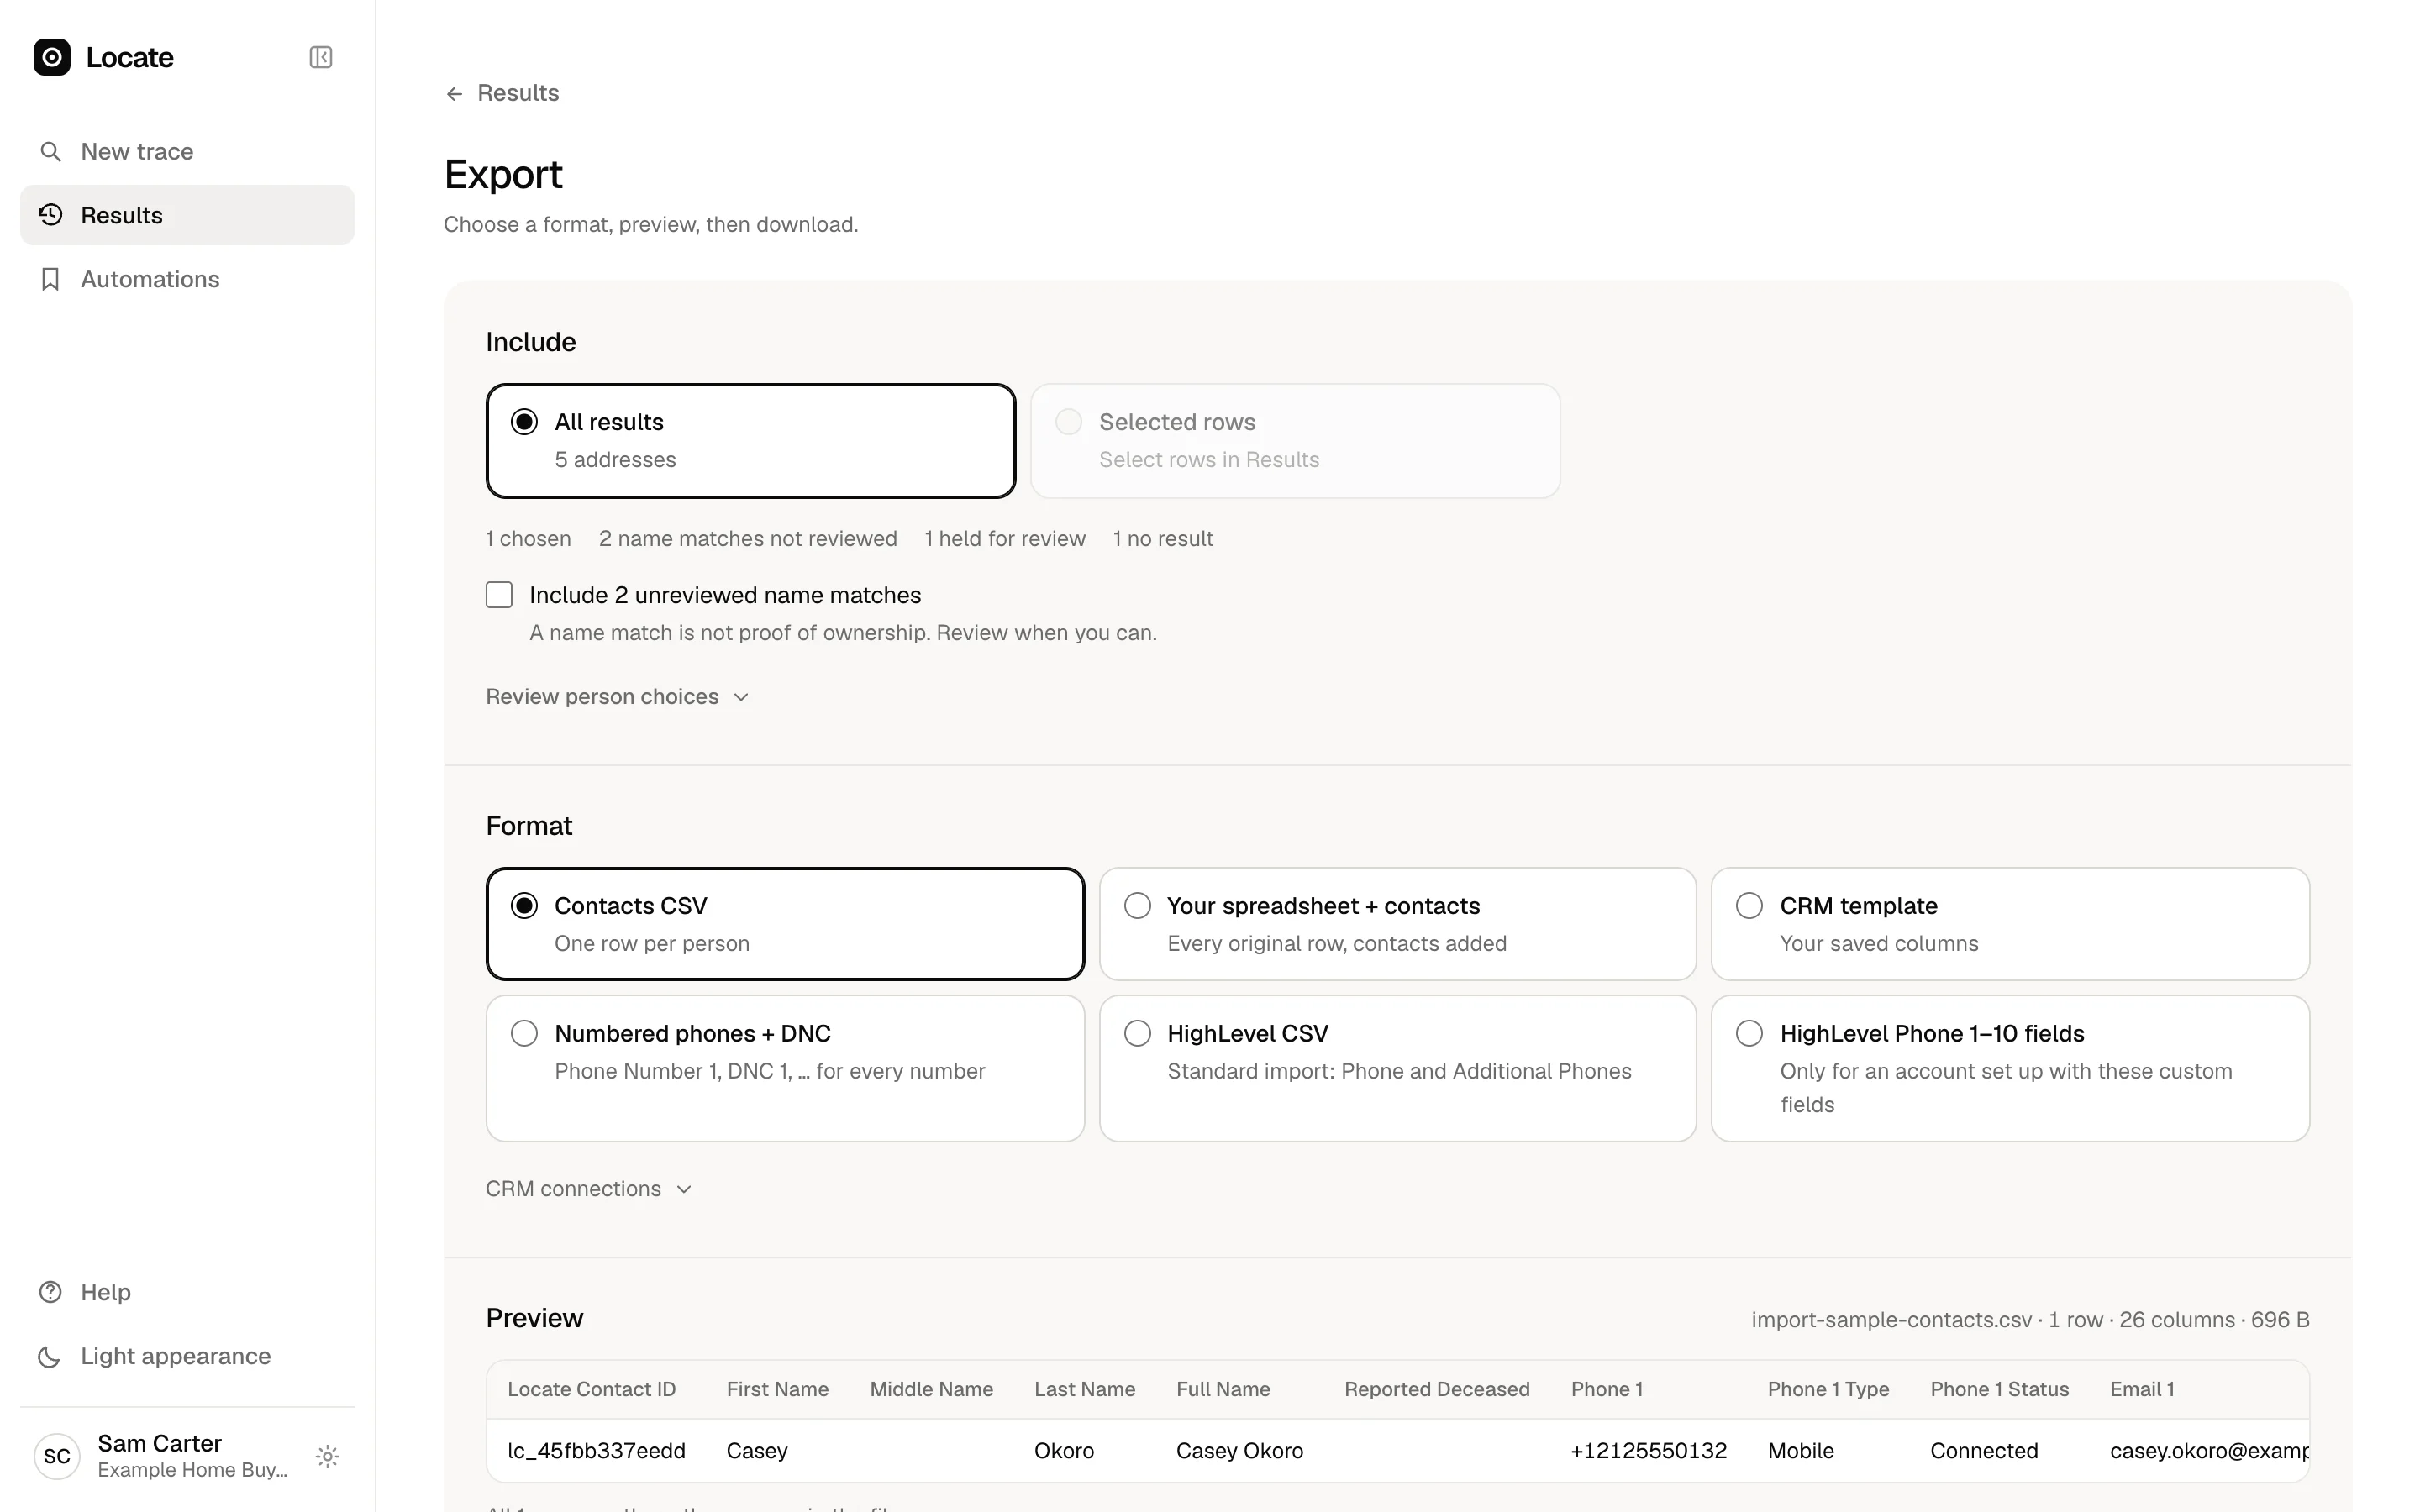Choose Your spreadsheet + contacts format
The height and width of the screenshot is (1512, 2420).
(x=1397, y=924)
